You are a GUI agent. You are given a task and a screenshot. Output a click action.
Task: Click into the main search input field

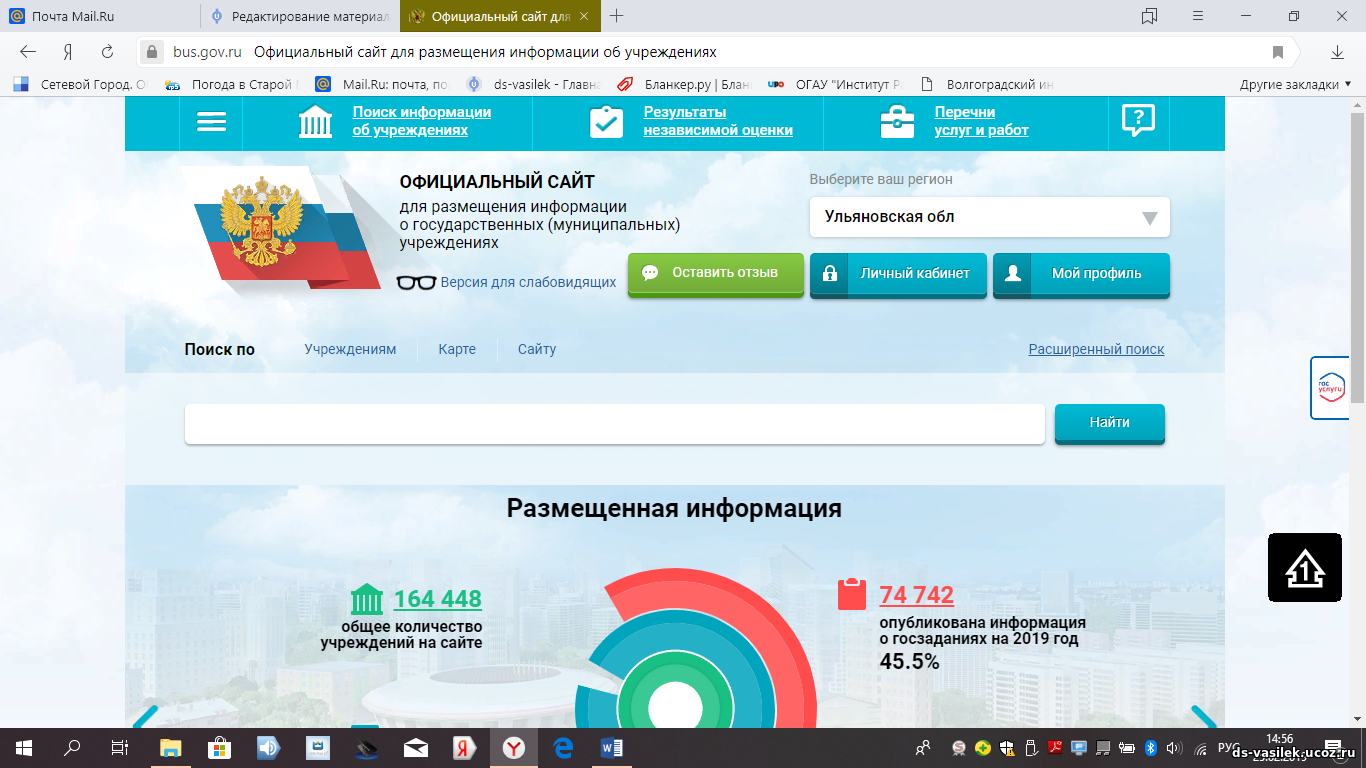(615, 424)
